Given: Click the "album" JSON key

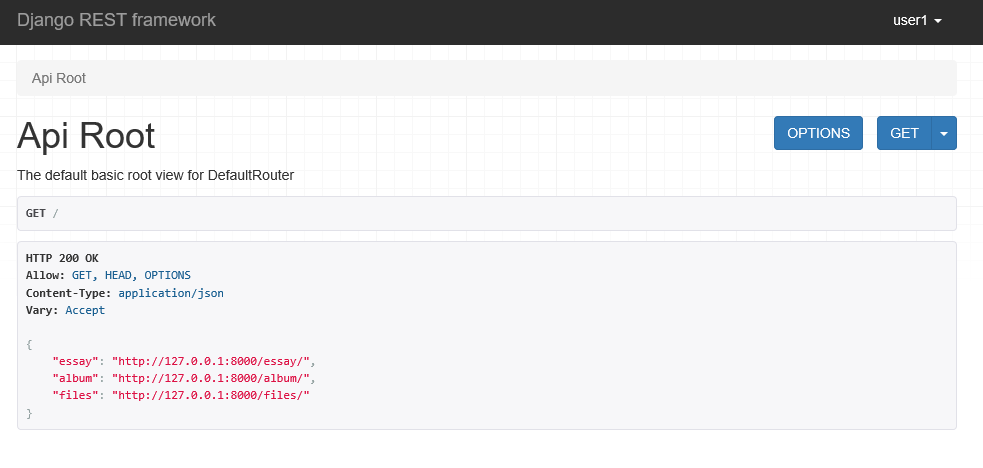Looking at the screenshot, I should (x=76, y=378).
